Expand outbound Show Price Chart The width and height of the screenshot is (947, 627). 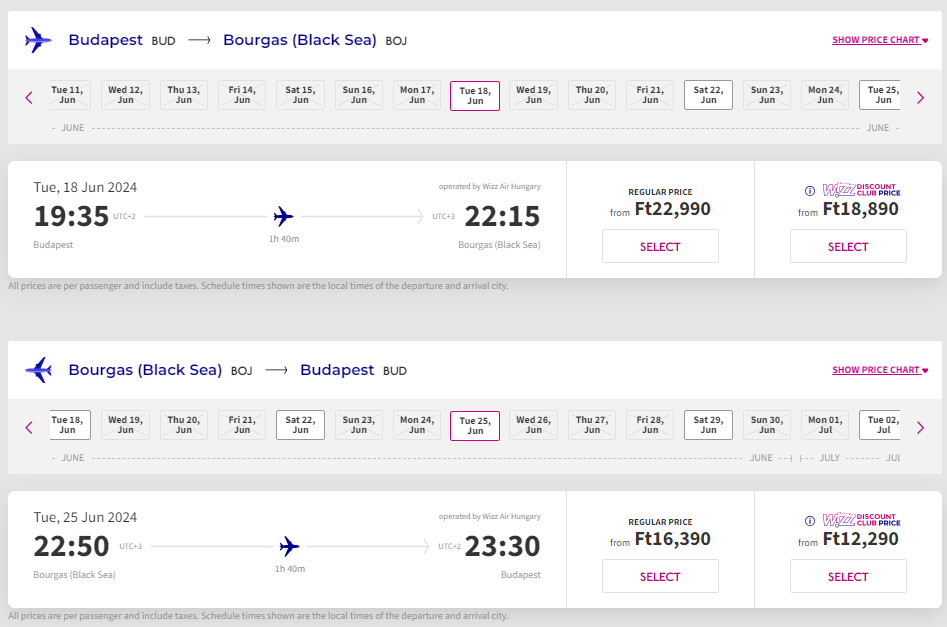(x=880, y=40)
